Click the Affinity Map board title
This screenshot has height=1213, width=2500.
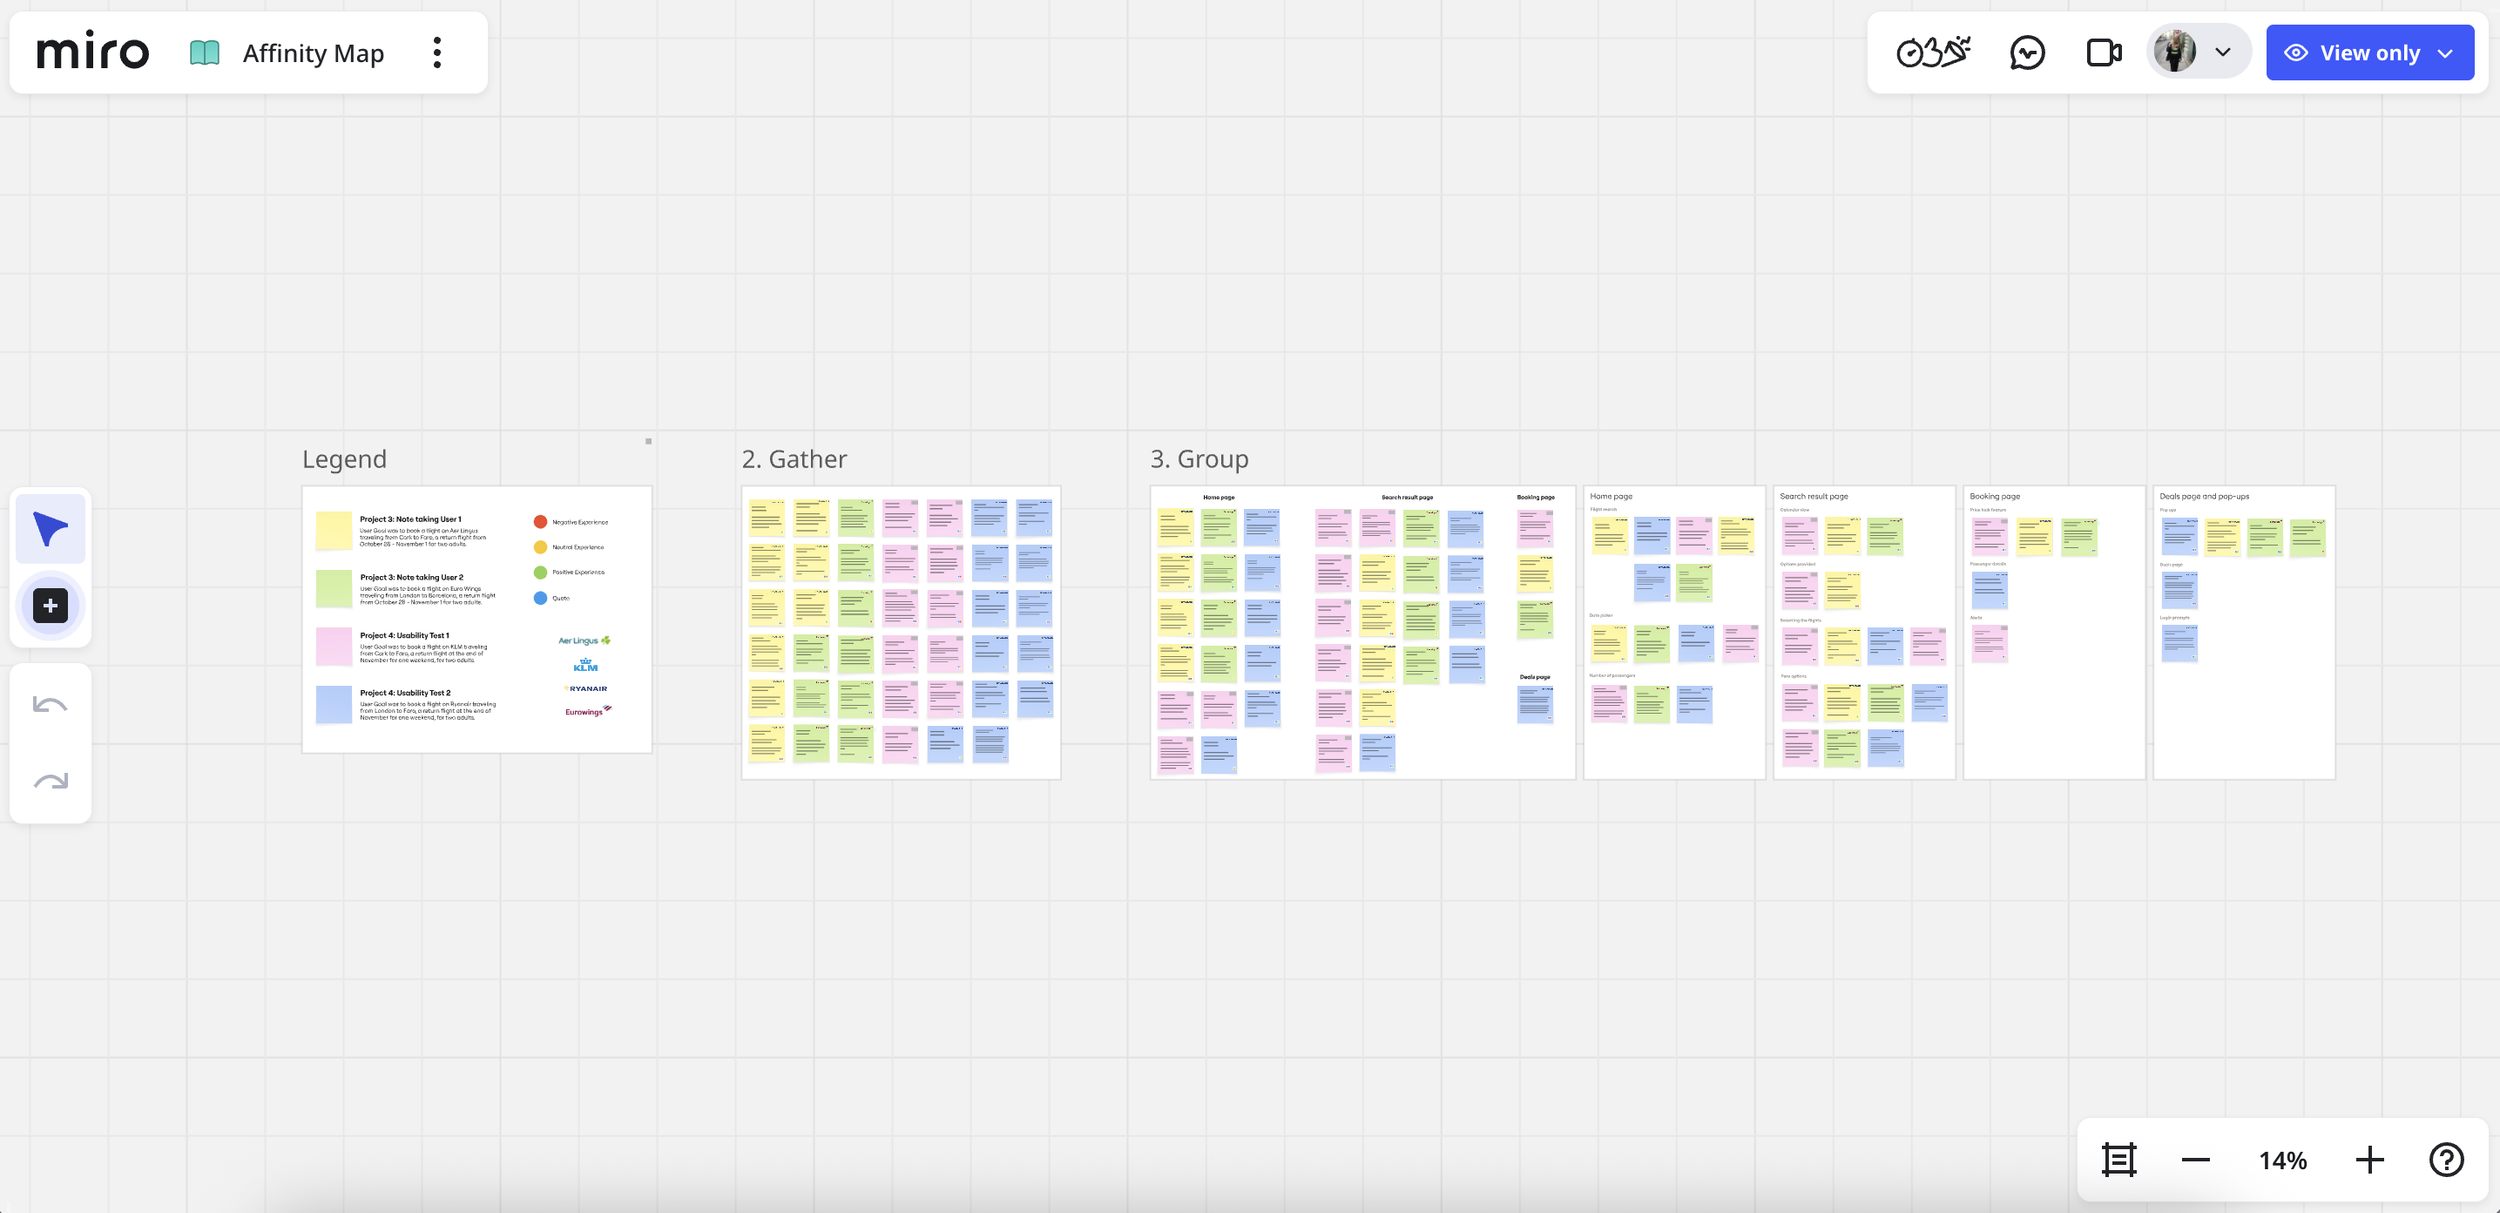pos(313,53)
